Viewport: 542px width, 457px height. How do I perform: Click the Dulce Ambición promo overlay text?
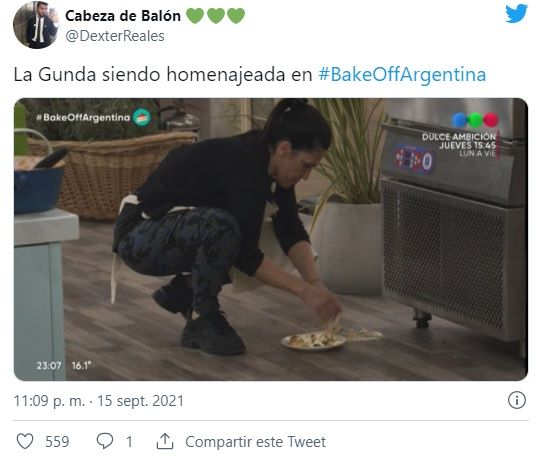coord(459,144)
